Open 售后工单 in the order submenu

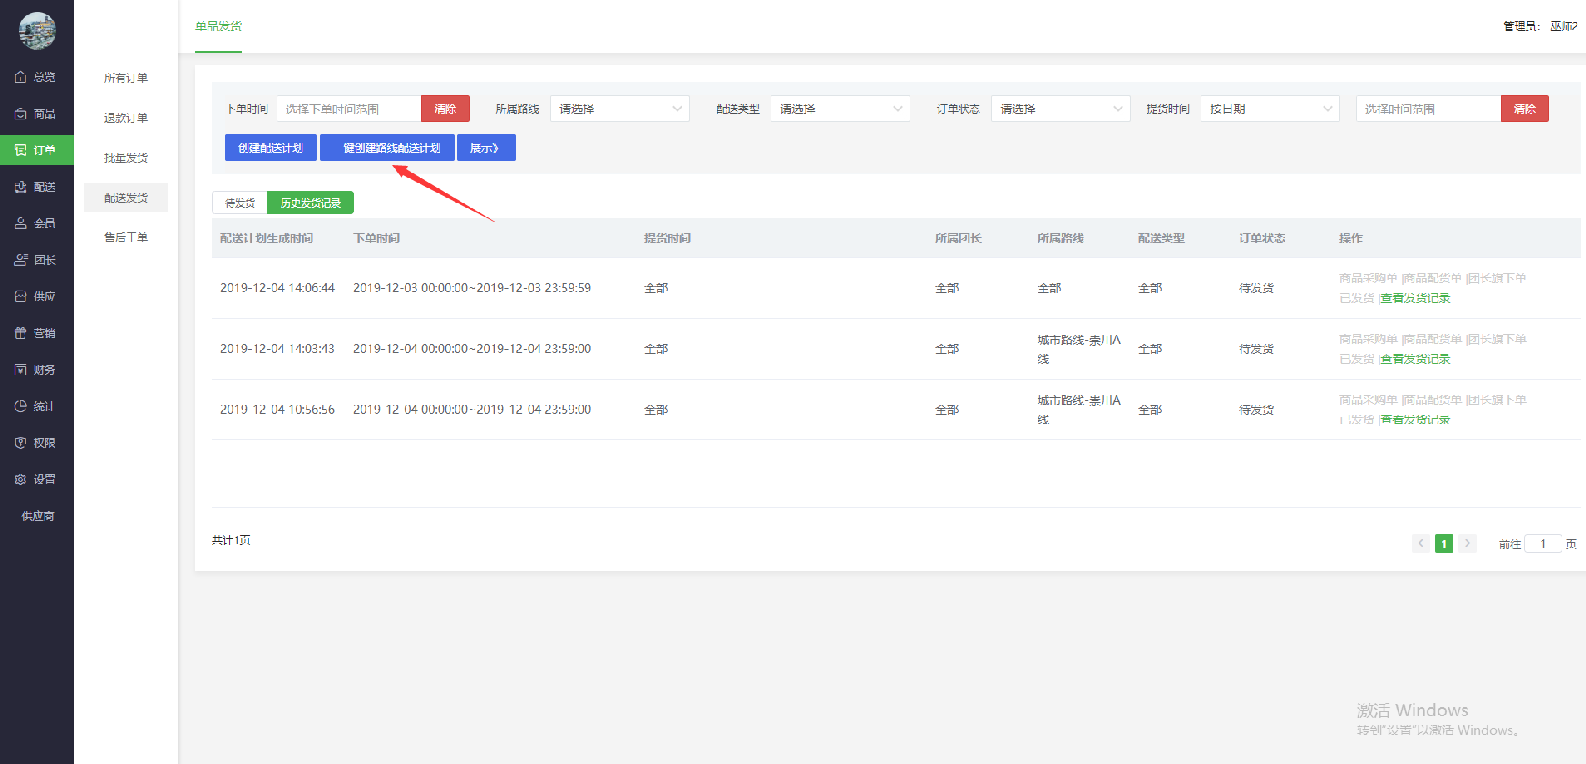126,237
